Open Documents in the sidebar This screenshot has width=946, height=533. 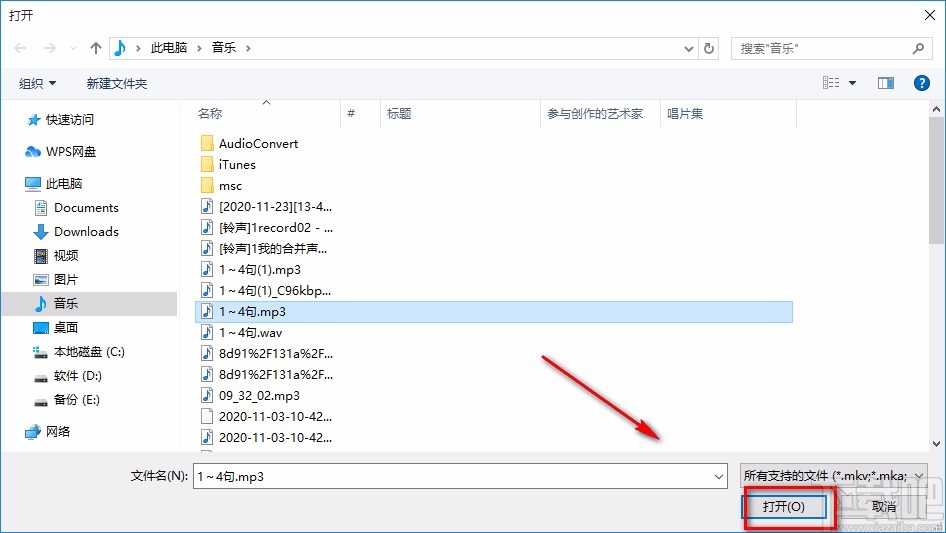click(86, 208)
